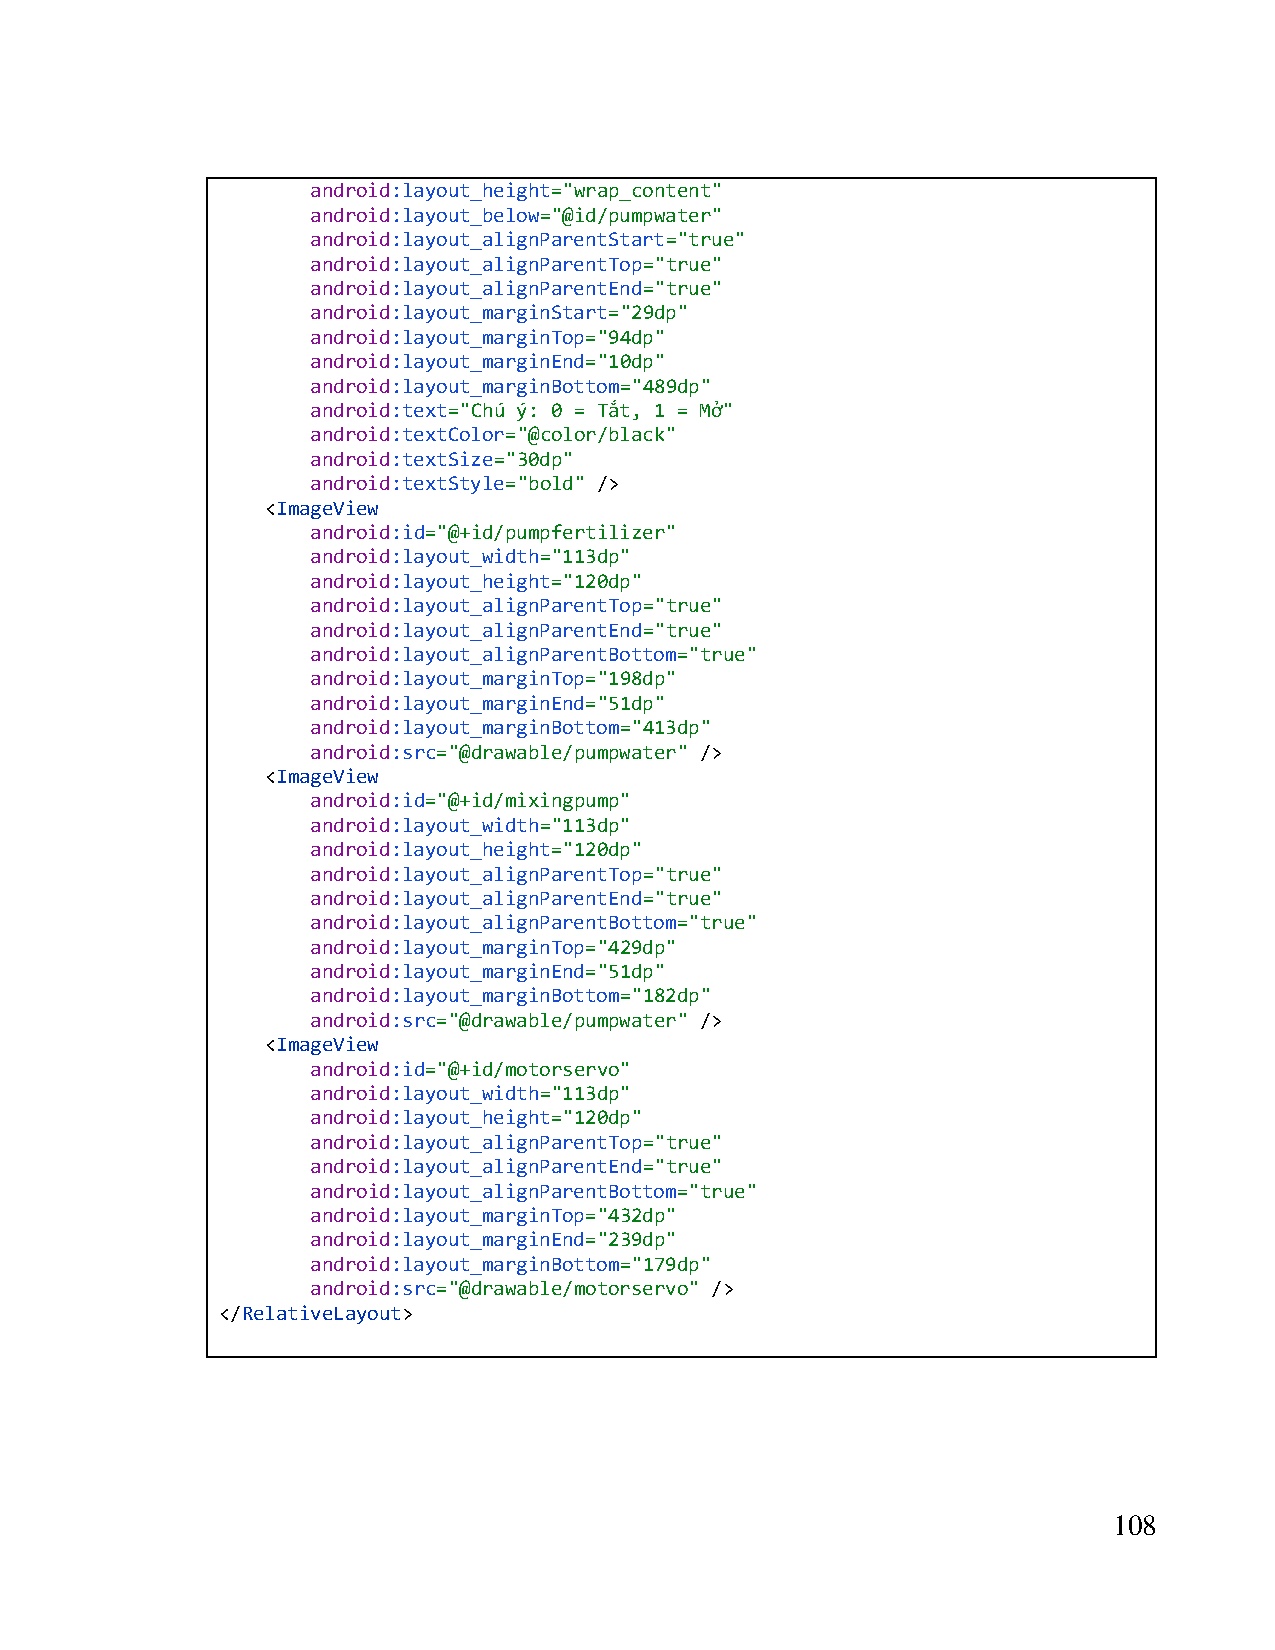Click the android:text "Chú ý" line
The width and height of the screenshot is (1275, 1650).
click(x=521, y=411)
